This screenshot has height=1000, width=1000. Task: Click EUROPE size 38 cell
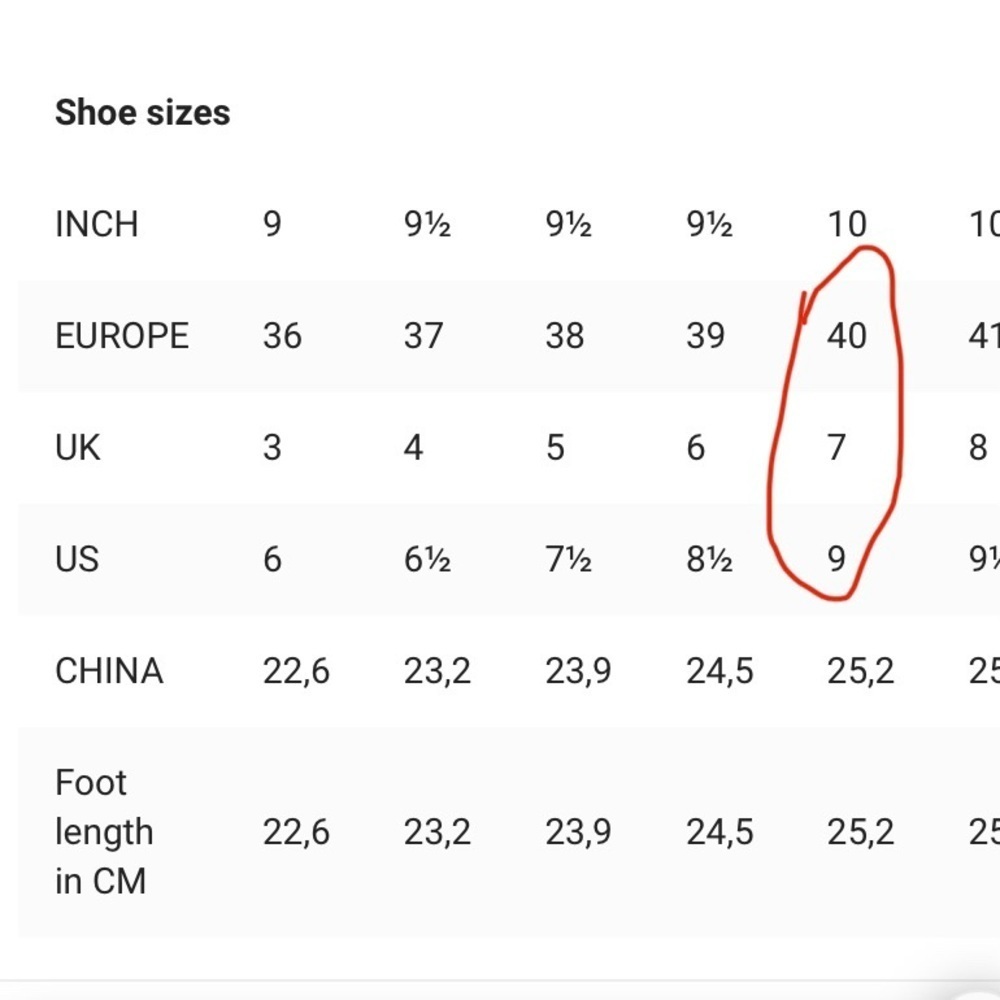pos(564,335)
